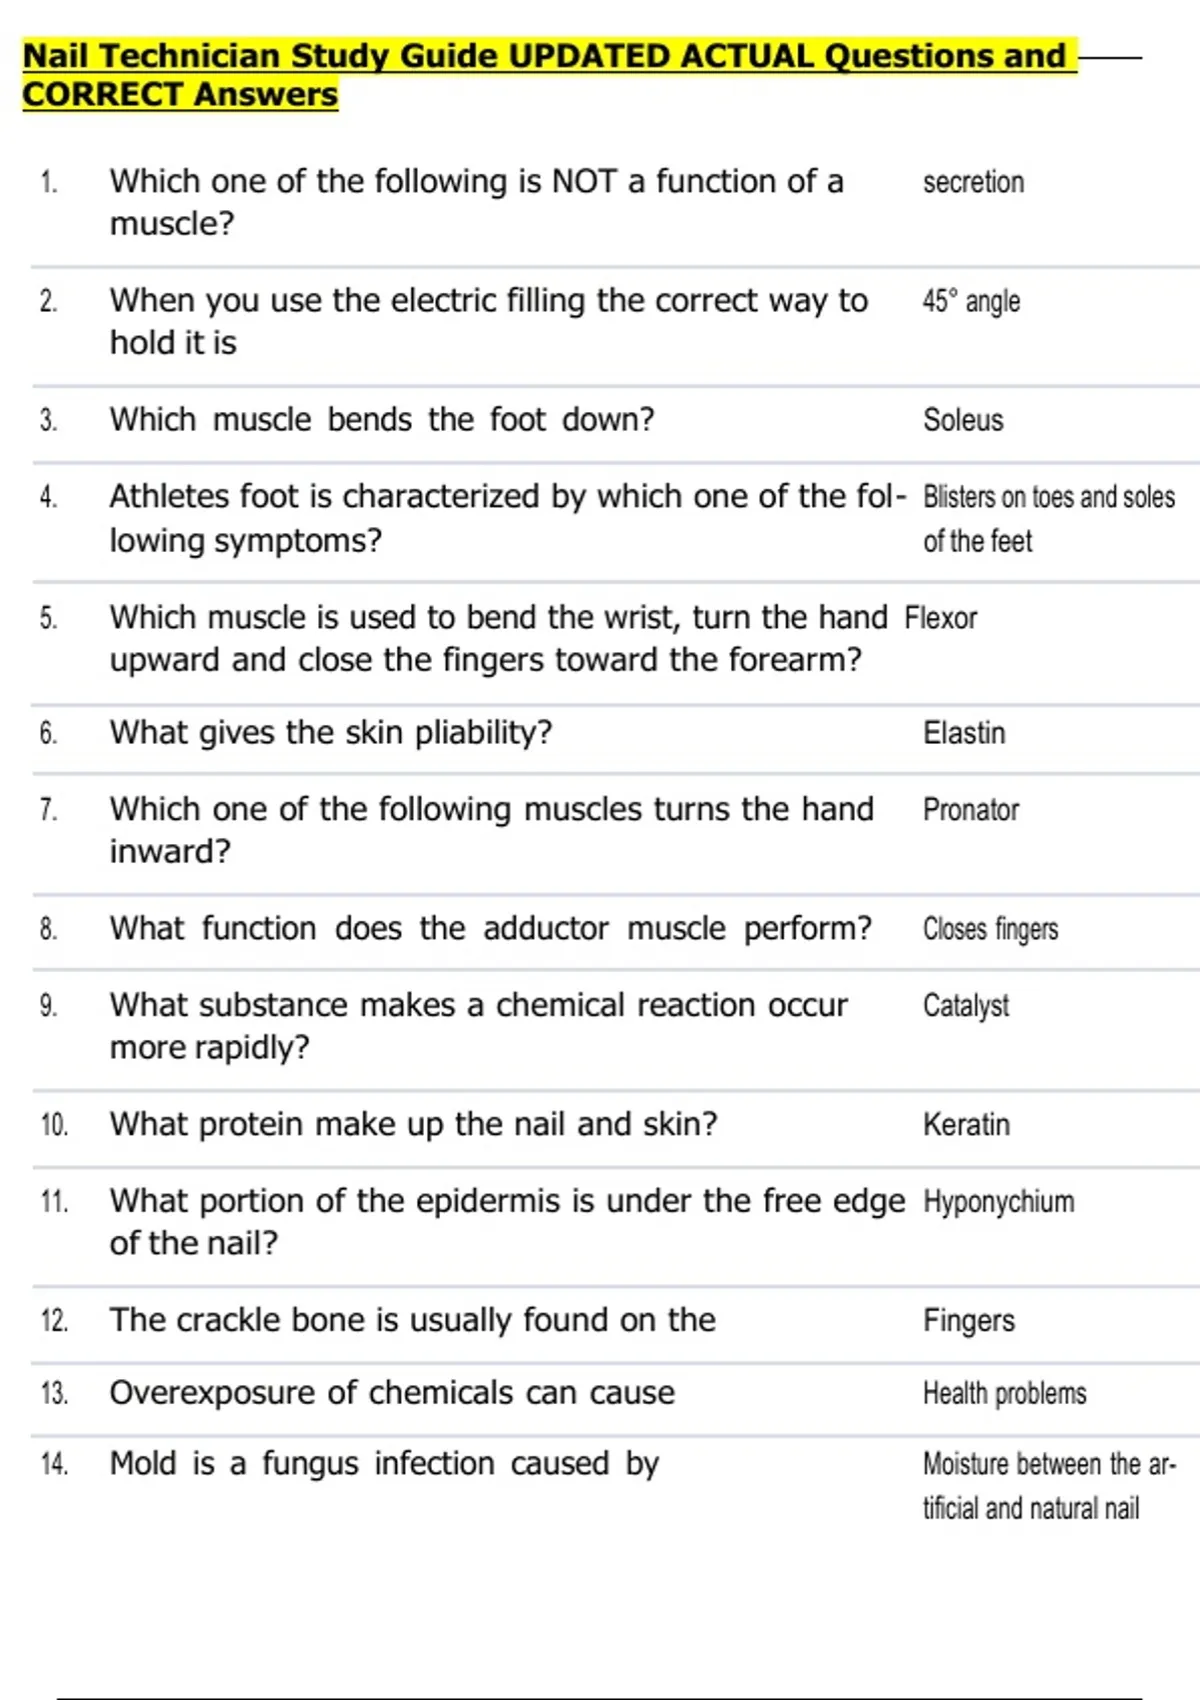Click the "CORRECT Answers" highlighted heading text
Image resolution: width=1200 pixels, height=1700 pixels.
180,95
